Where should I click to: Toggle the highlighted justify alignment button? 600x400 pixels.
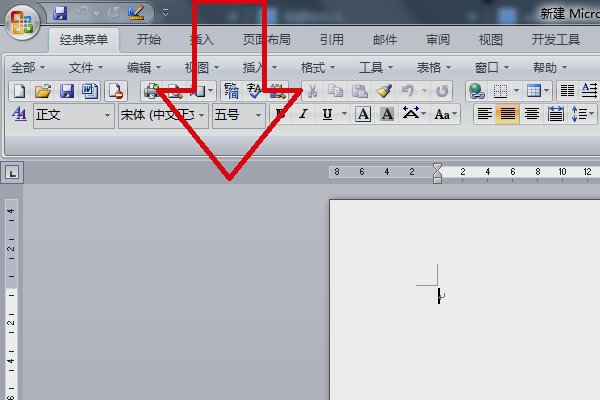pos(508,114)
